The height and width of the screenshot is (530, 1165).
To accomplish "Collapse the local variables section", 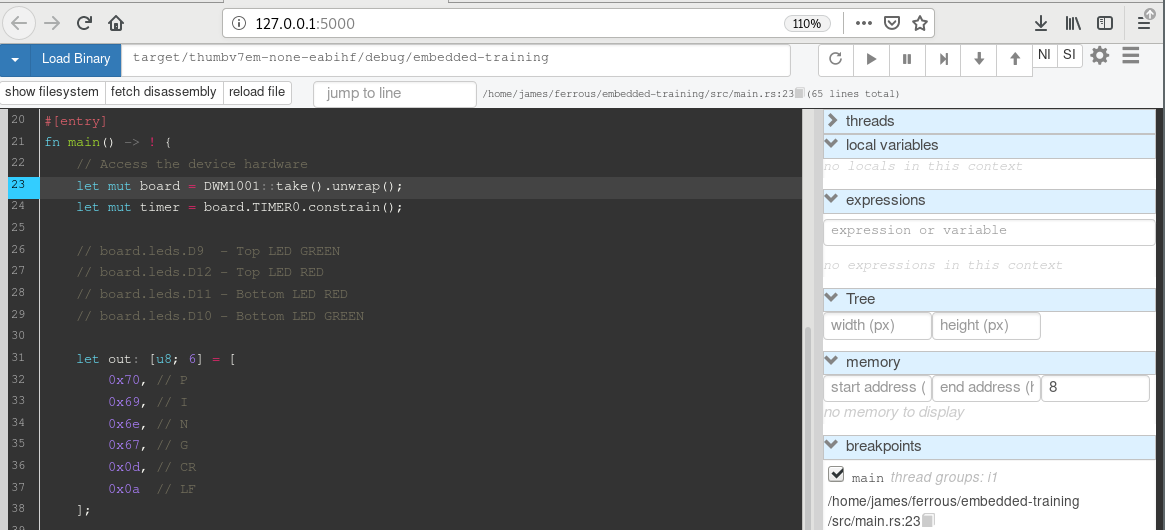I will pyautogui.click(x=832, y=145).
